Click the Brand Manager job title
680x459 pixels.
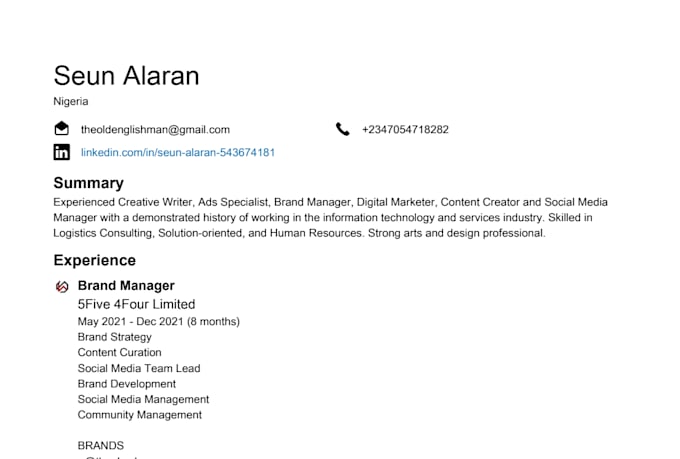click(x=126, y=286)
